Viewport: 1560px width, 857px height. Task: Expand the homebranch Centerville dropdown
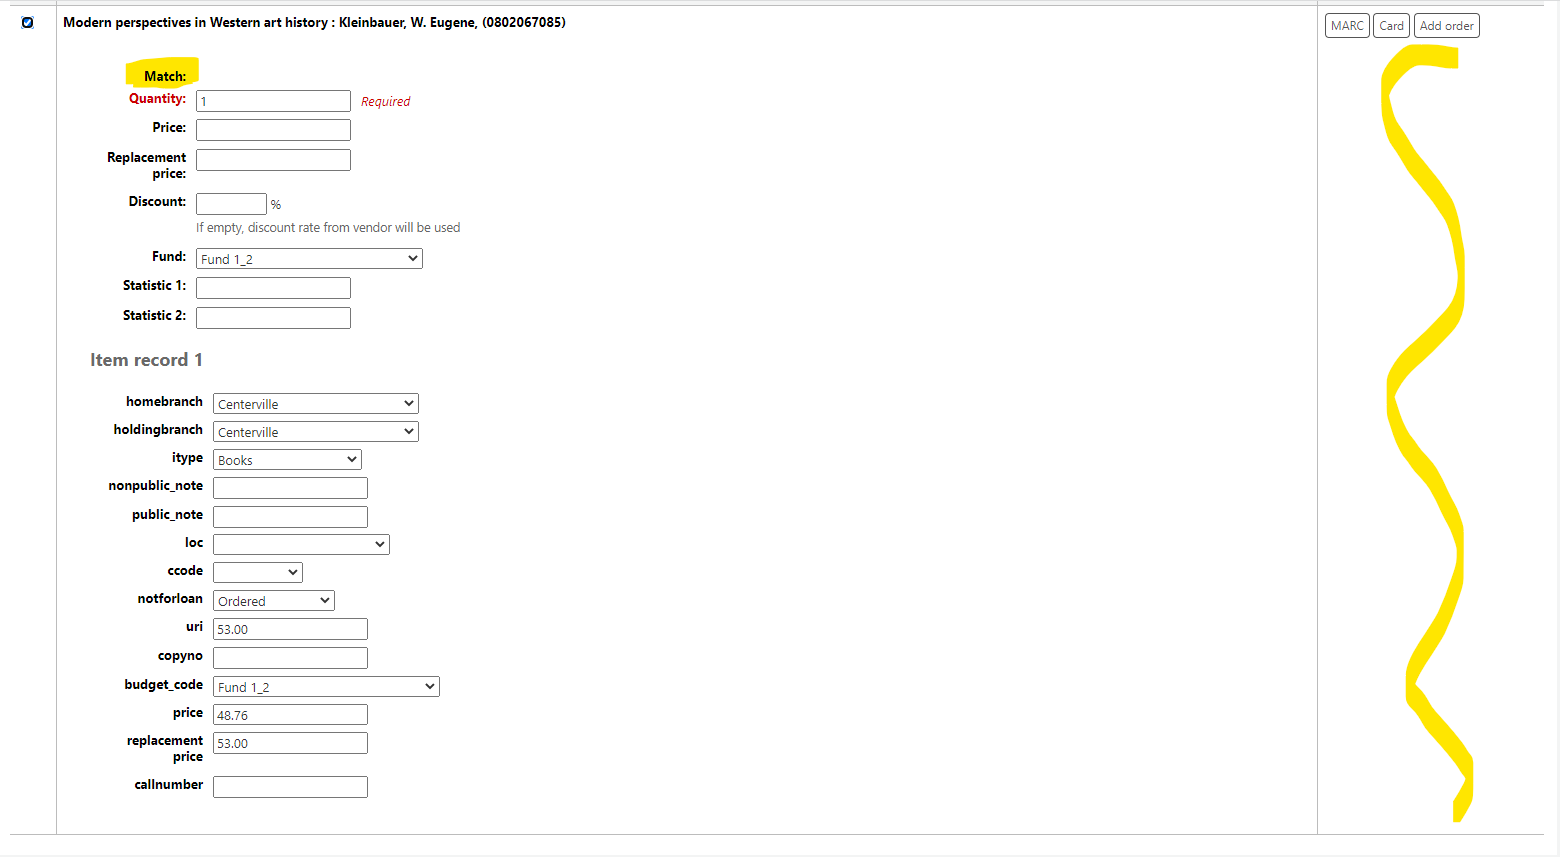pos(315,404)
